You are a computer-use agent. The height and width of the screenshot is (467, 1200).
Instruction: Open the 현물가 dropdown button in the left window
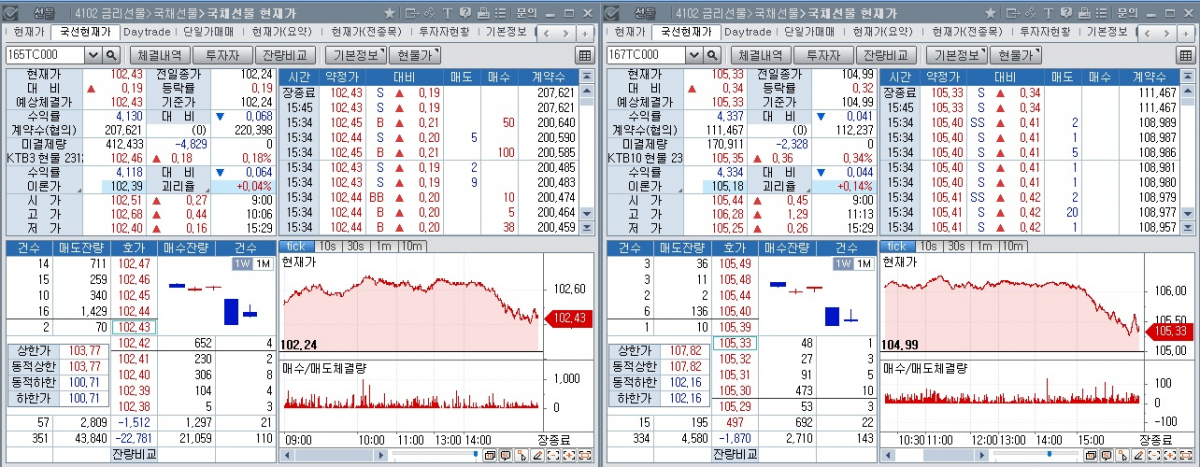click(x=414, y=55)
